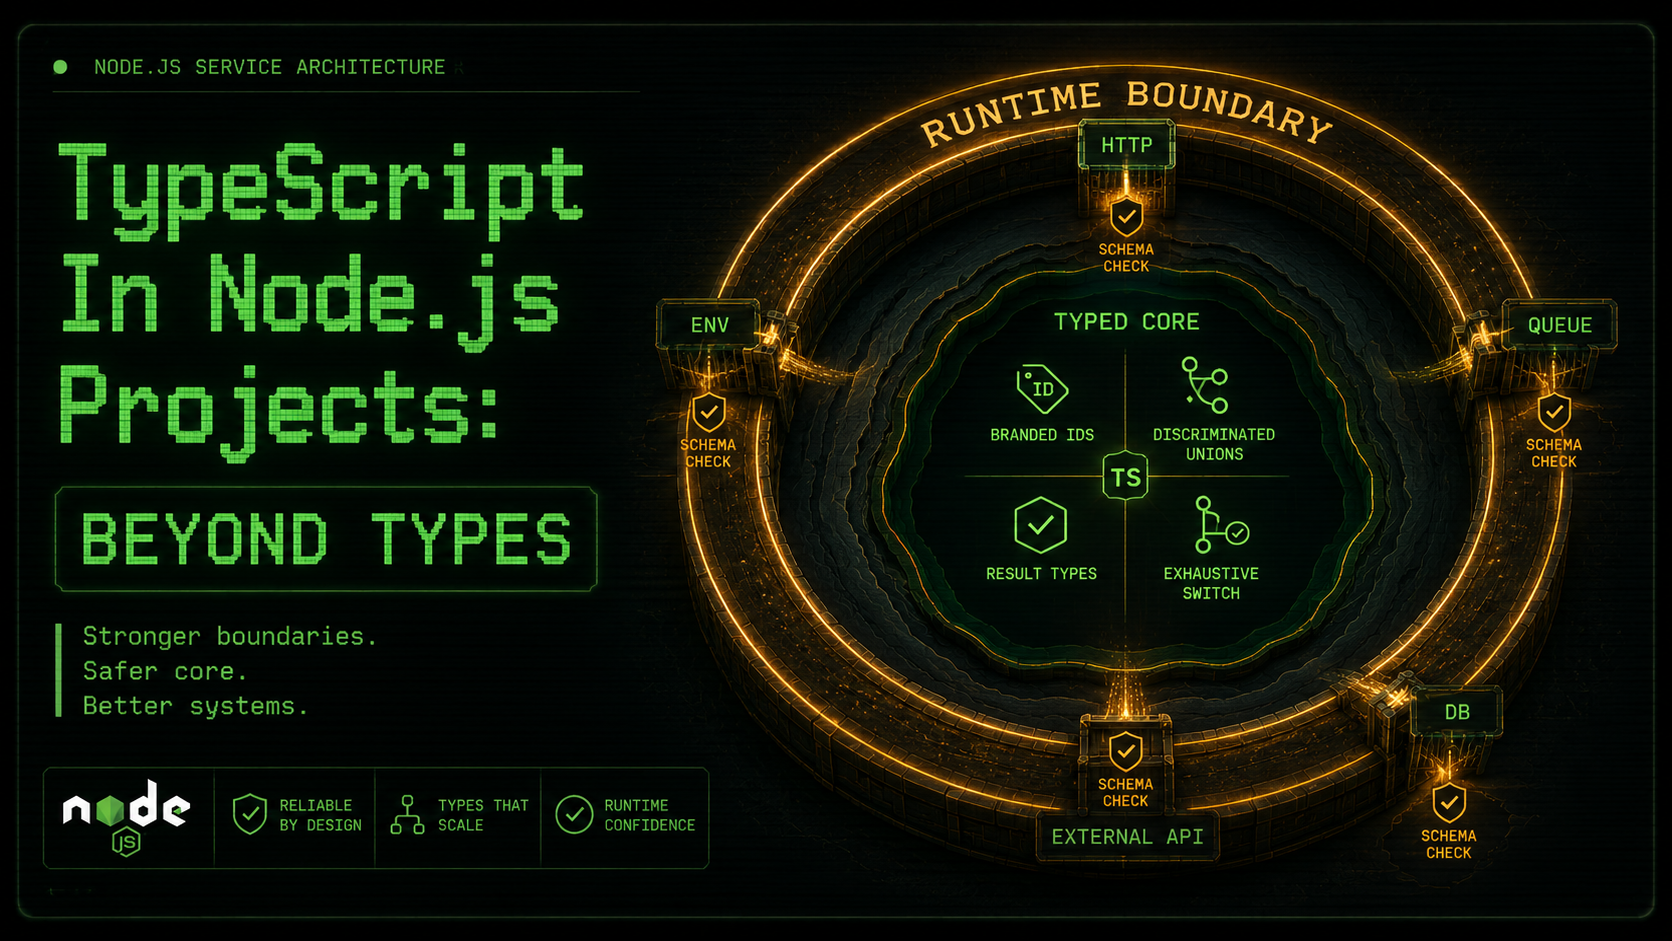Click the BEYOND TYPES banner
This screenshot has width=1672, height=941.
coord(326,539)
